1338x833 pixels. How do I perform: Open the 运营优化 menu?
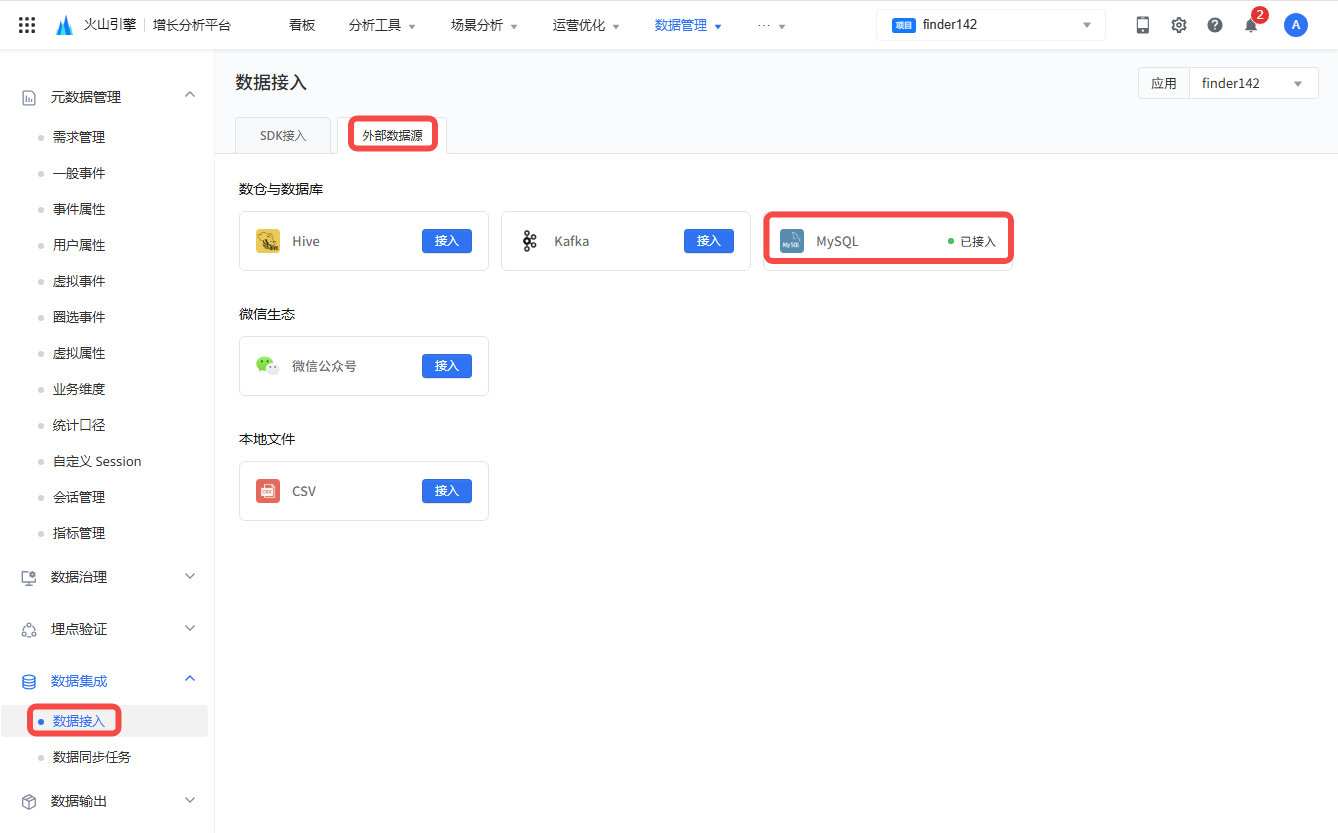click(x=587, y=25)
